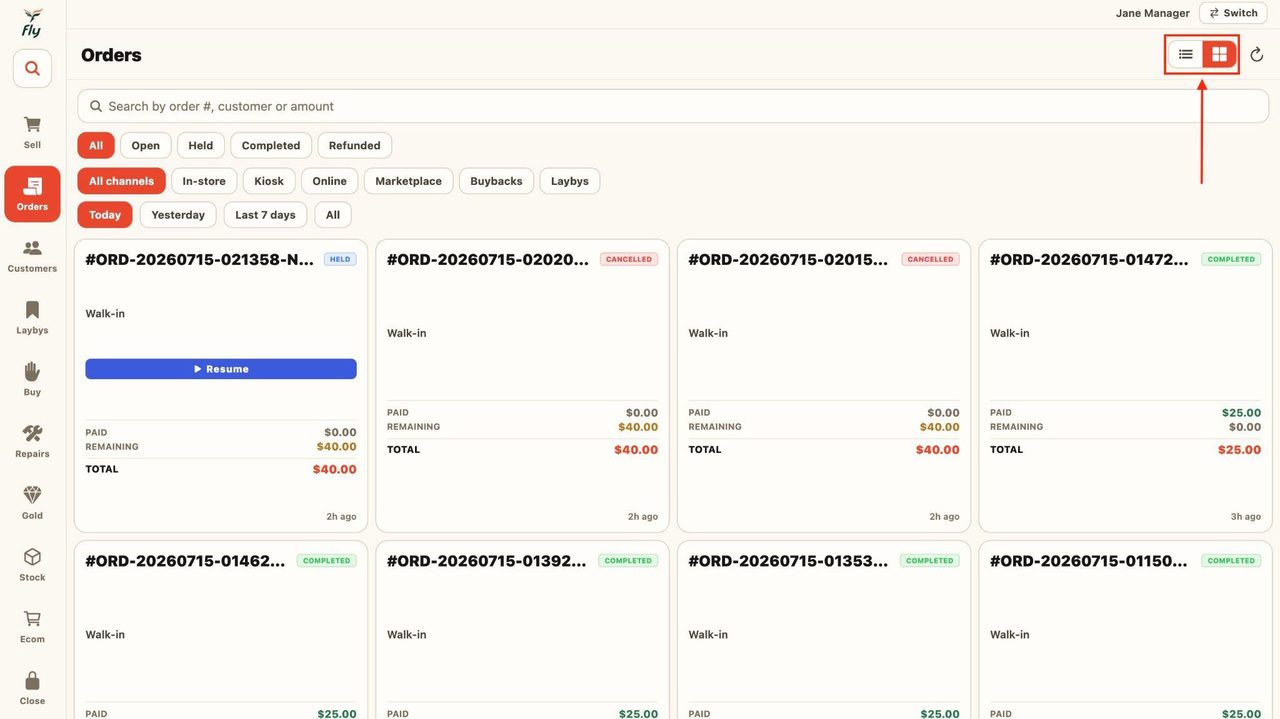Filter by Laybys channel chip
The image size is (1280, 719).
(570, 181)
